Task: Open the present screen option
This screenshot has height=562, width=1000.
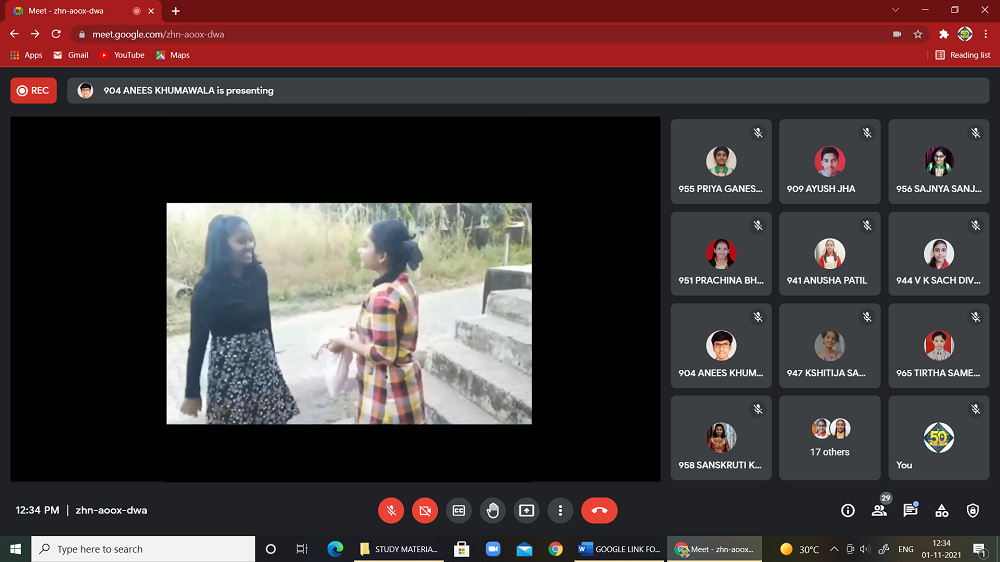Action: (526, 510)
